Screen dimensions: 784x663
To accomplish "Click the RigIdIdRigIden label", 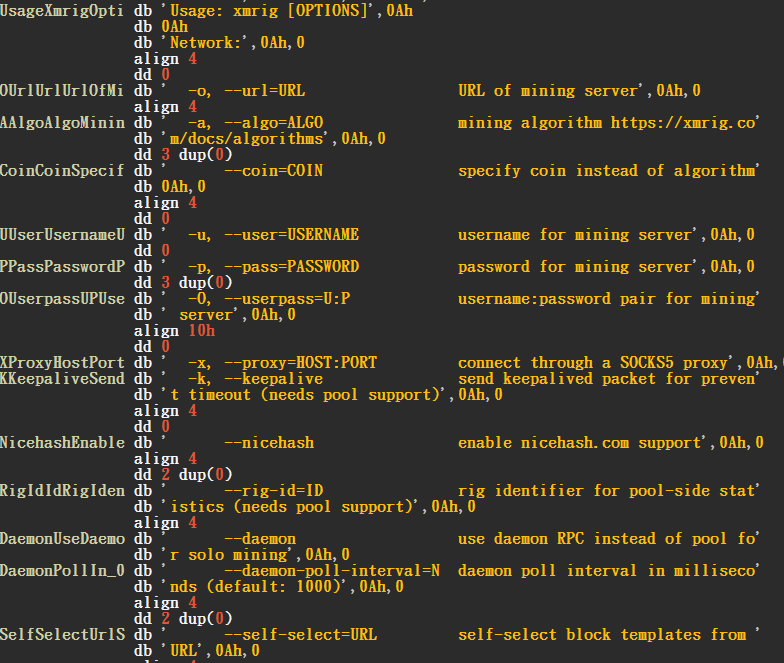I will click(x=62, y=491).
